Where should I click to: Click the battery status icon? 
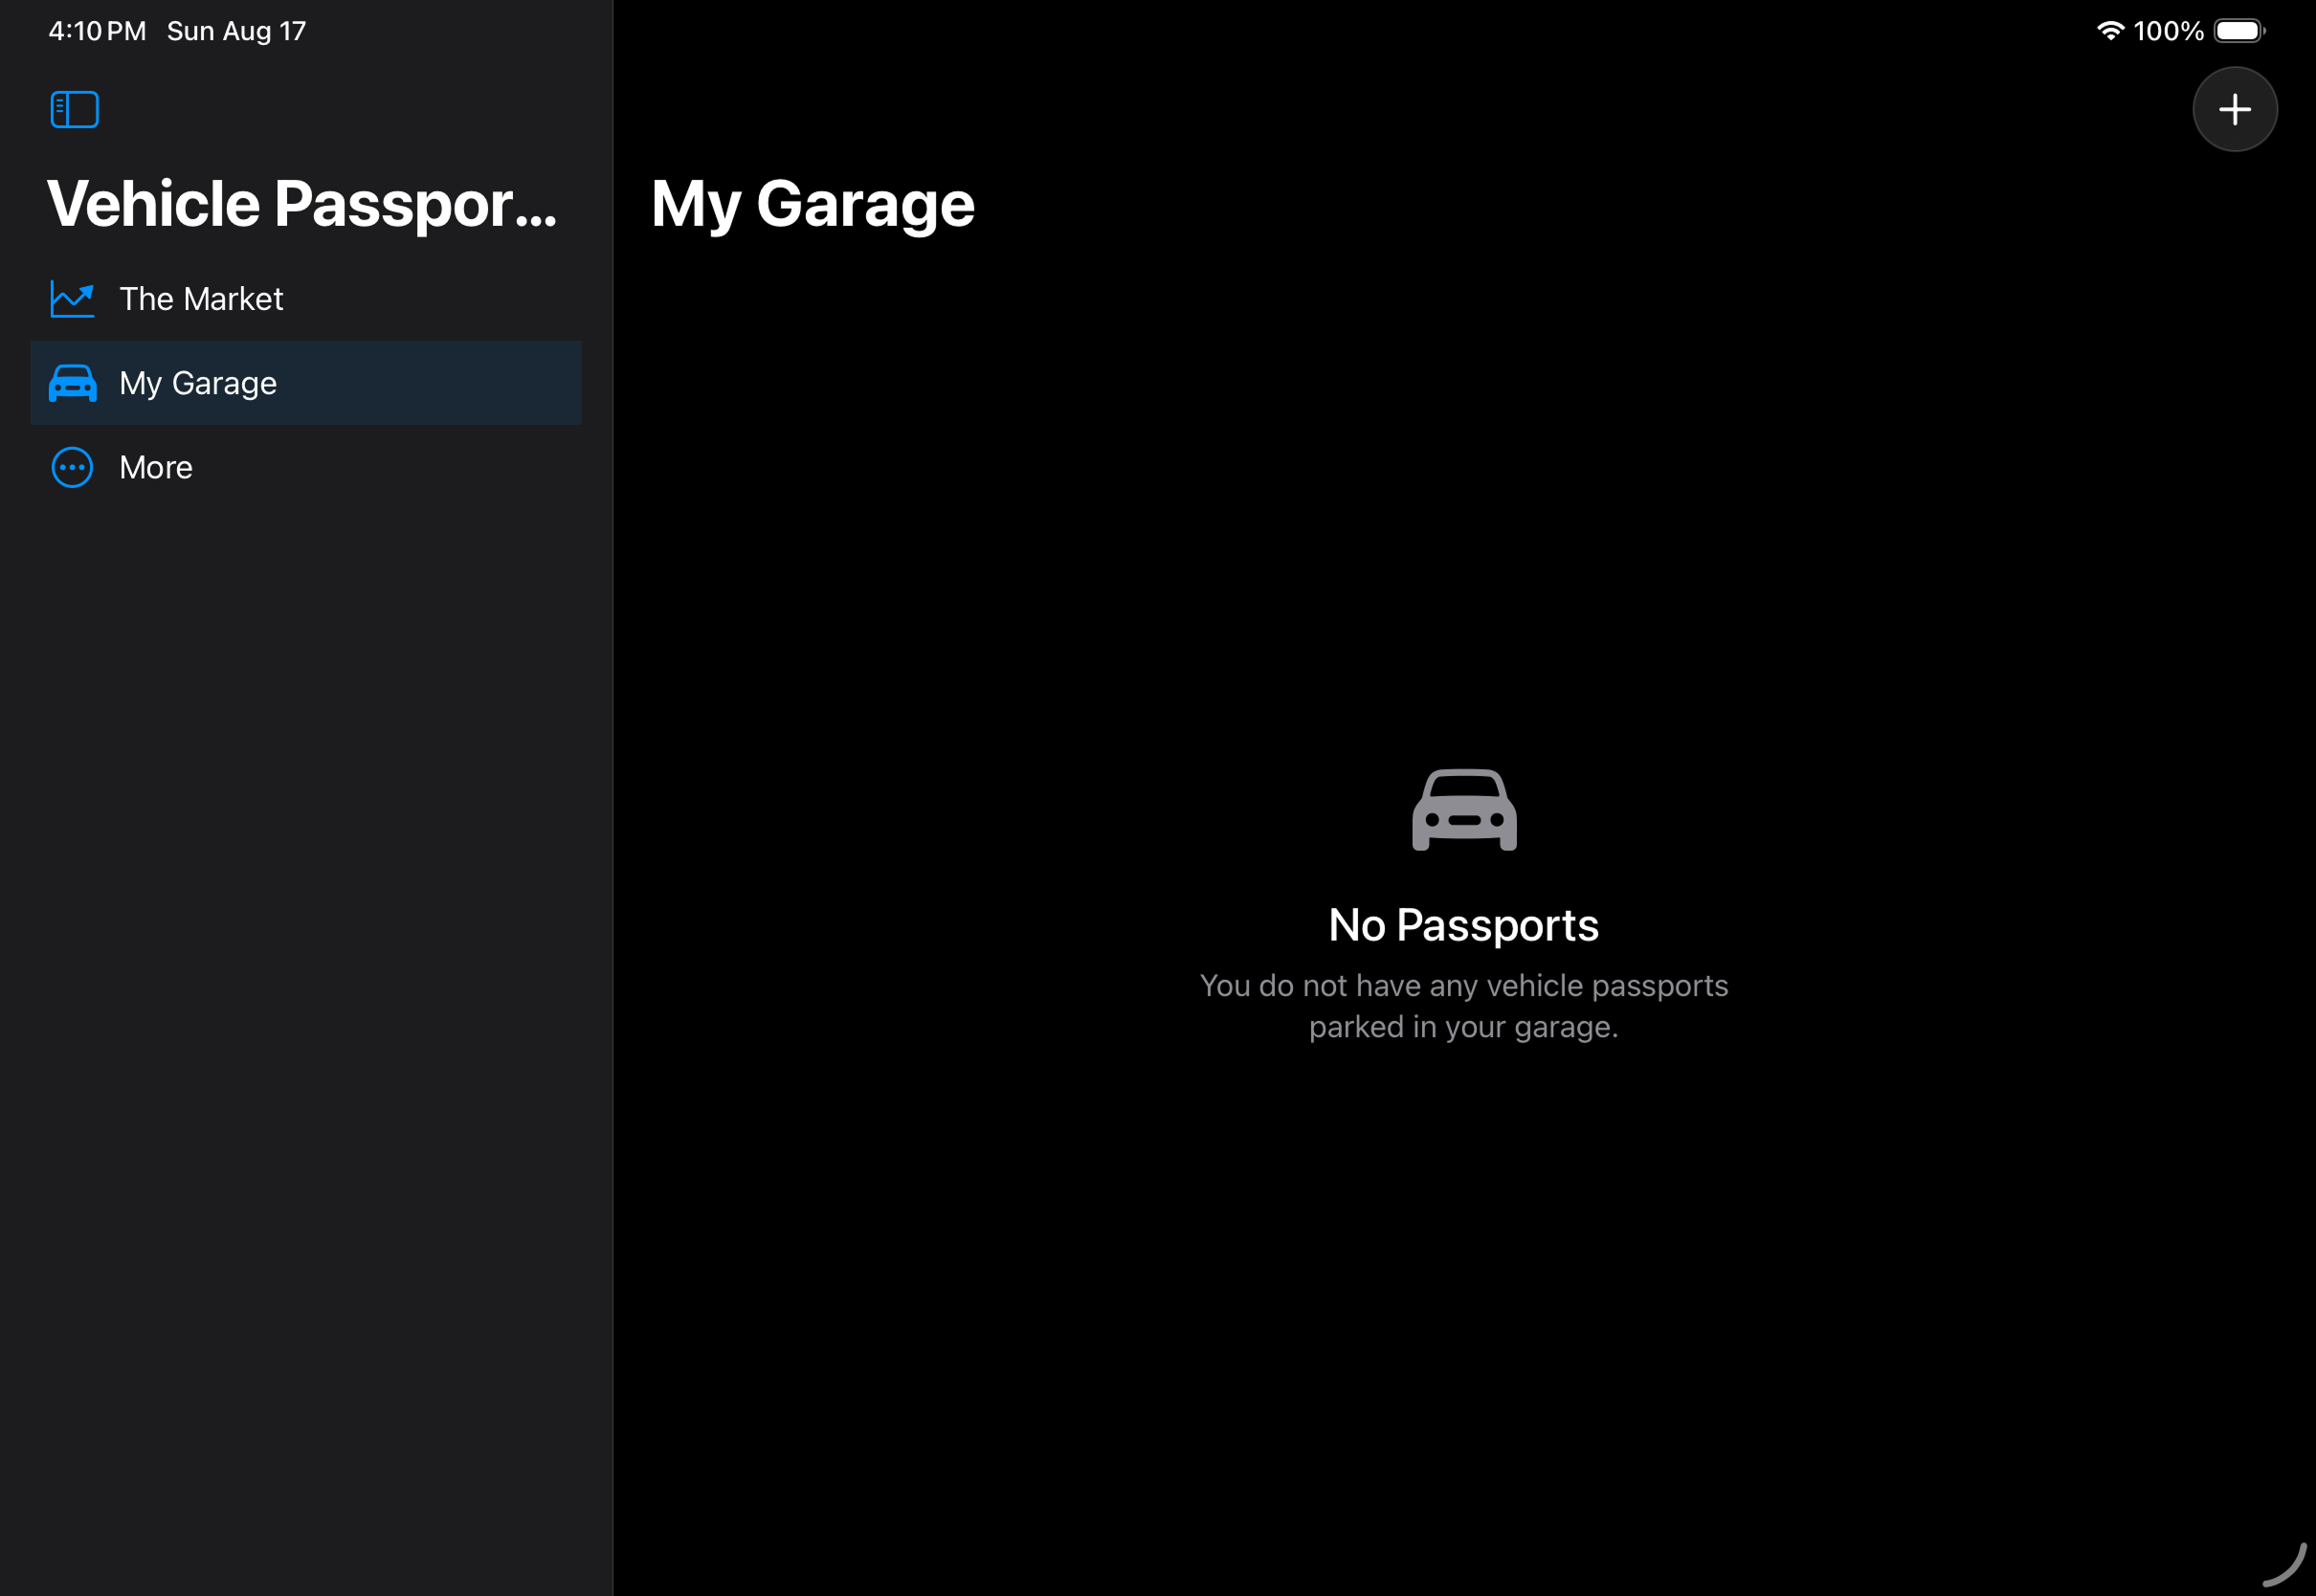click(2239, 31)
